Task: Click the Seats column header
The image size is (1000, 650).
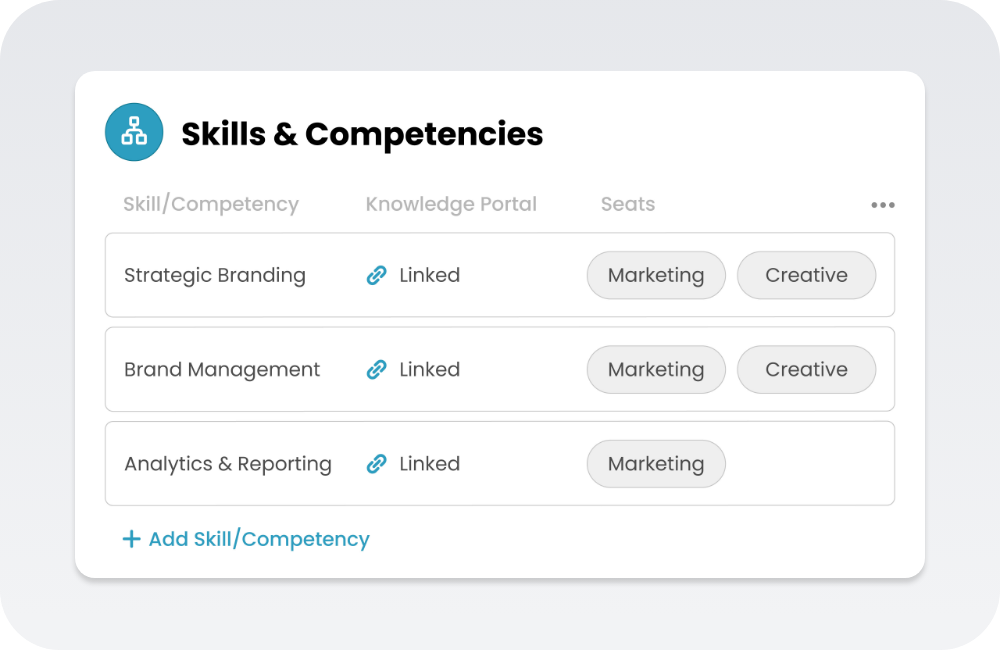Action: coord(628,205)
